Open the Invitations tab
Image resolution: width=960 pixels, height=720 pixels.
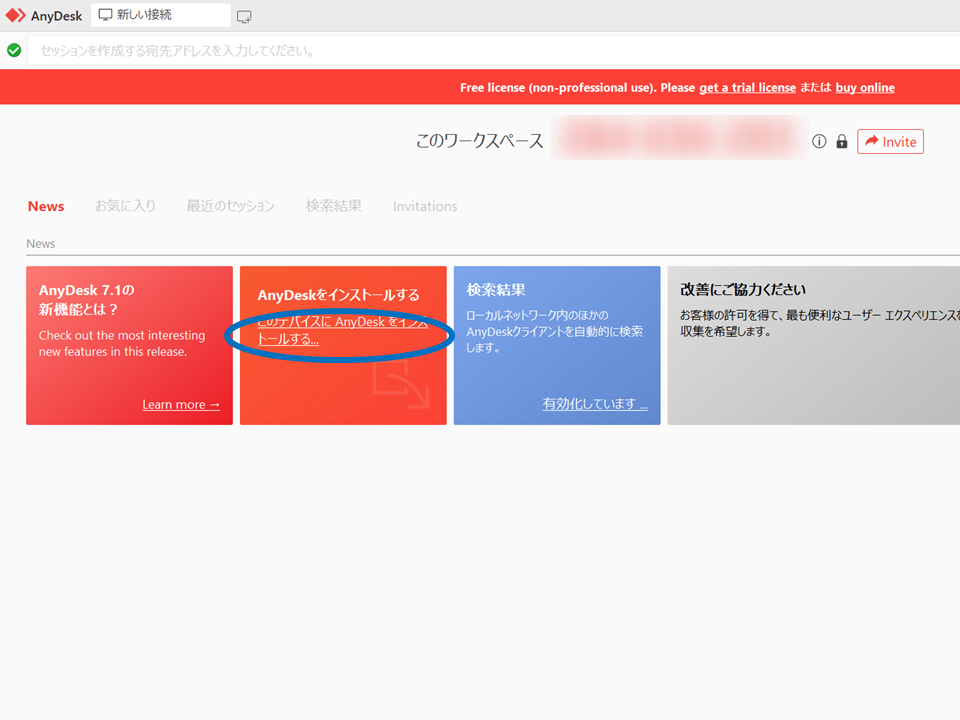coord(425,206)
